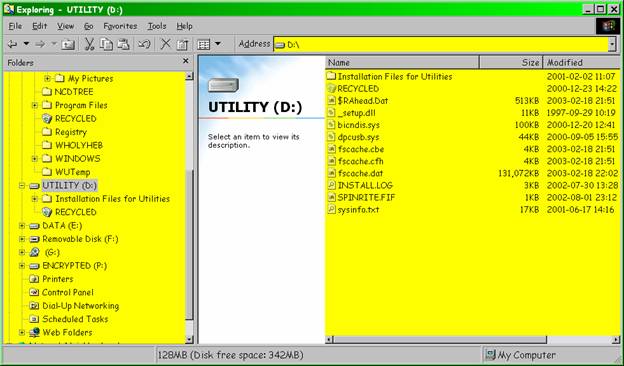The width and height of the screenshot is (624, 366).
Task: Expand the Removable Disk (F:) node
Action: (22, 239)
